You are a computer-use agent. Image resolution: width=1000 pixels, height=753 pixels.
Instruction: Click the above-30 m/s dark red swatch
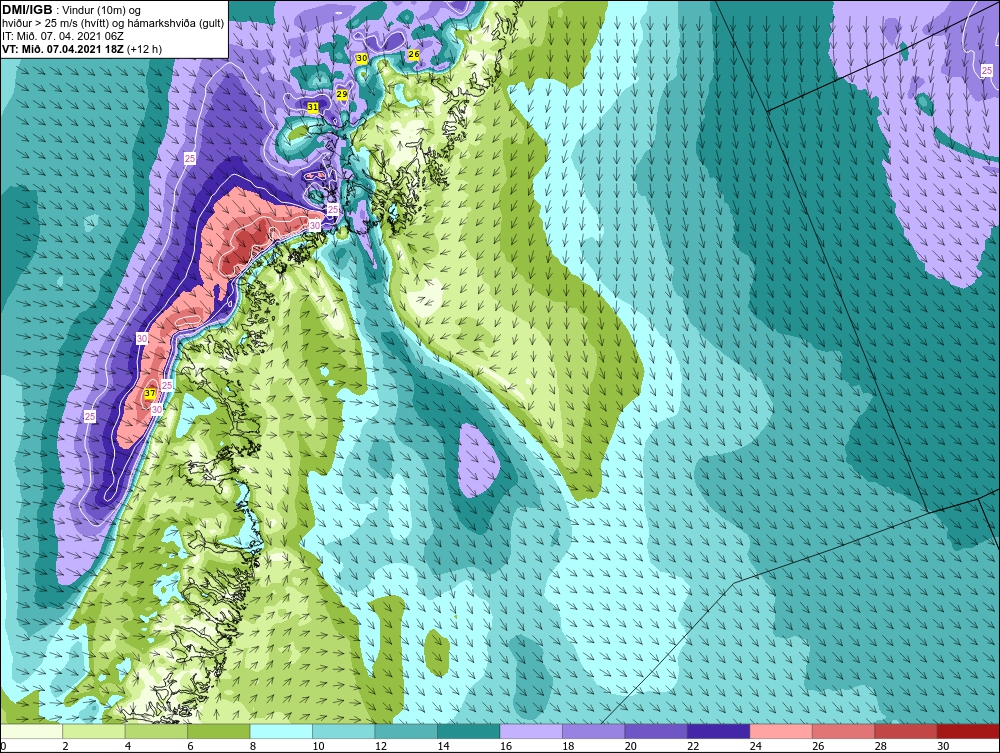pyautogui.click(x=969, y=731)
